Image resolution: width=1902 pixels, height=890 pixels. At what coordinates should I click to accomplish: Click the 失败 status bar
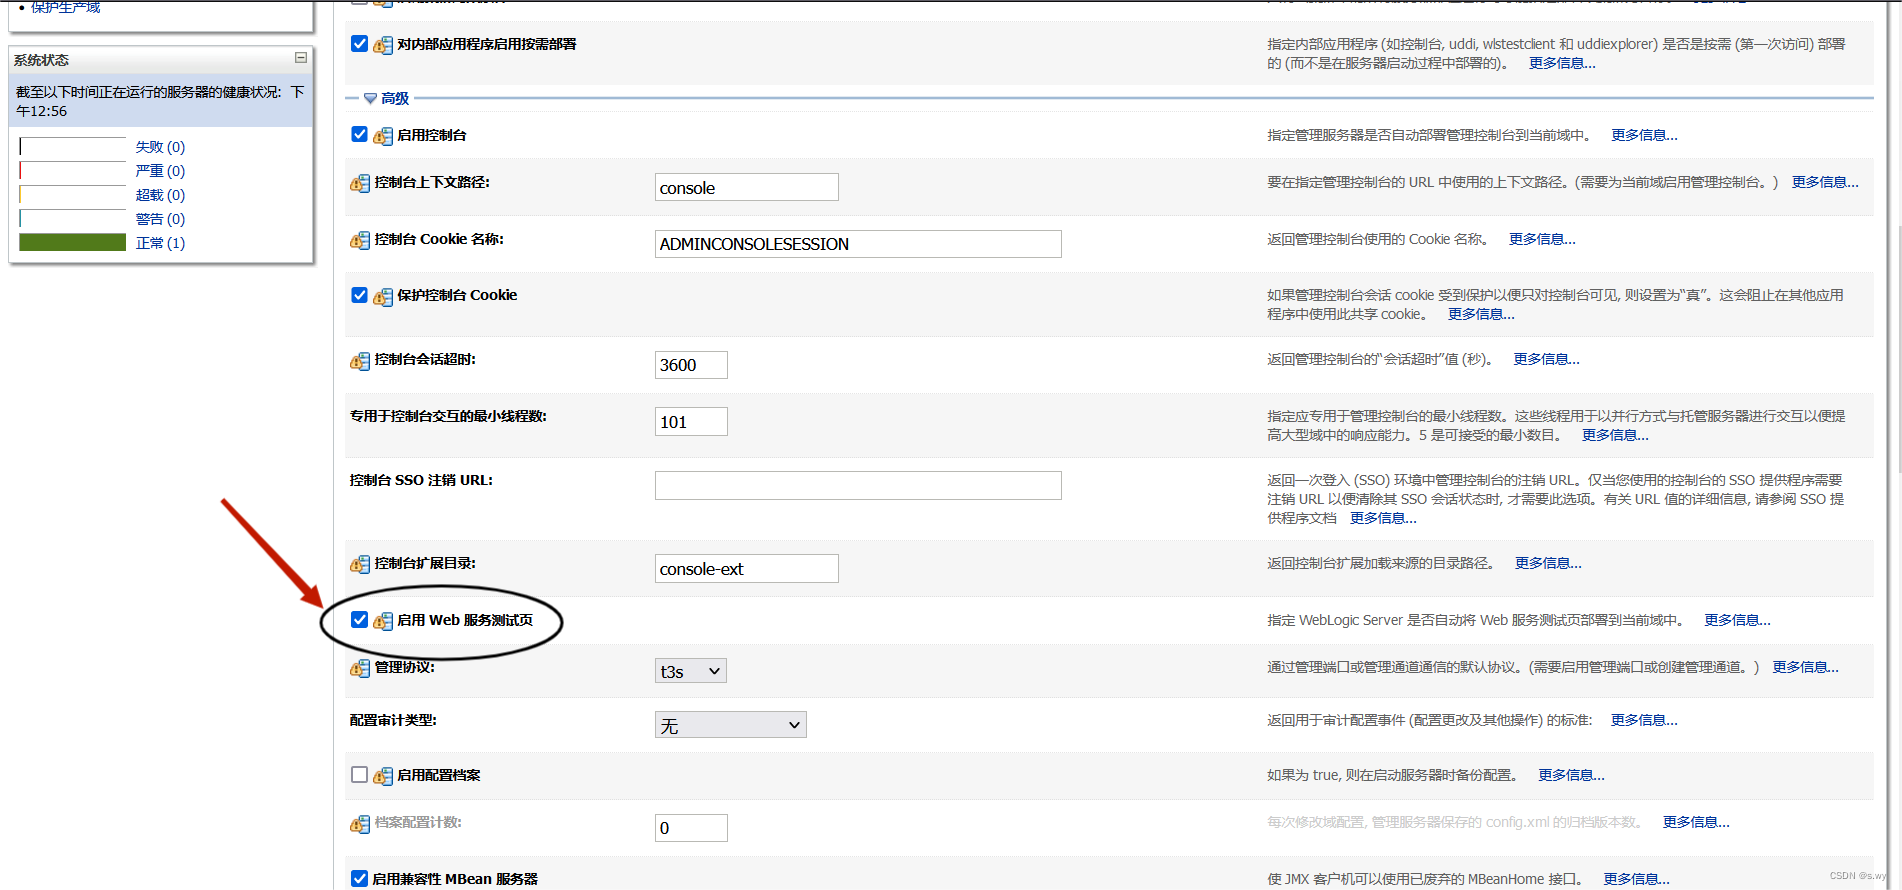[73, 147]
